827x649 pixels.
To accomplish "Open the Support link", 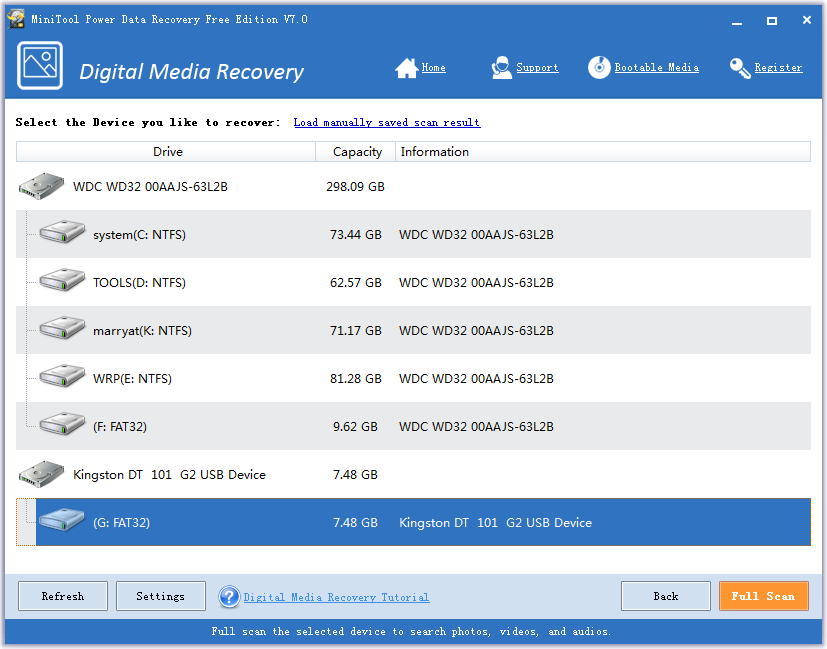I will click(x=537, y=67).
